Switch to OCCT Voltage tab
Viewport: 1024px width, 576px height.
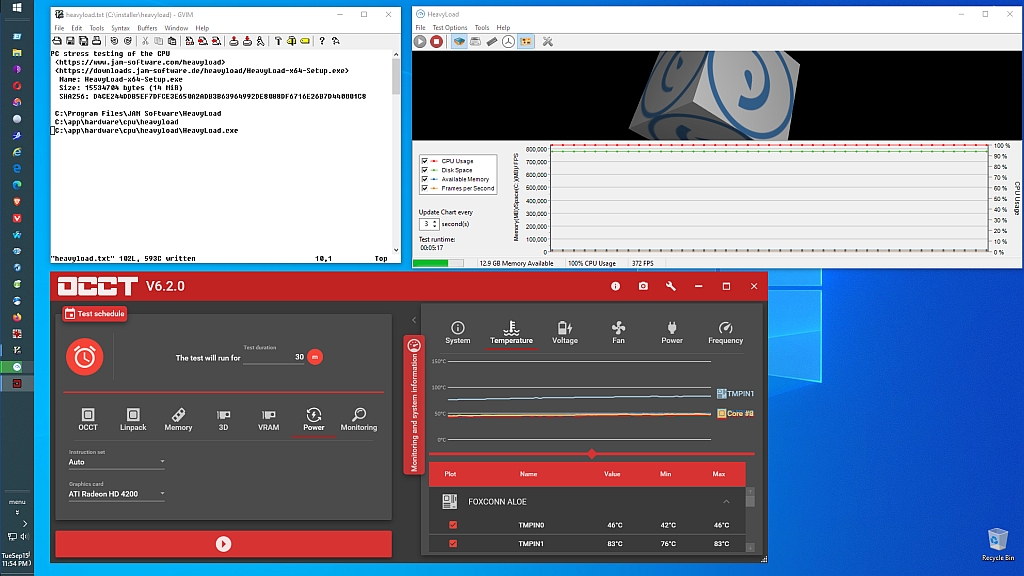point(565,332)
